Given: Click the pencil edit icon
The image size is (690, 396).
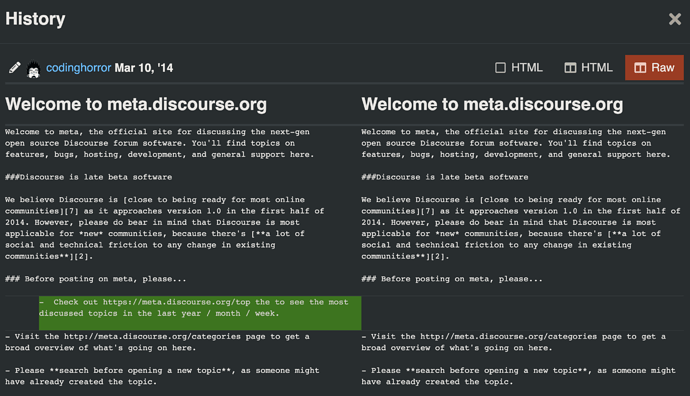Looking at the screenshot, I should click(x=15, y=68).
